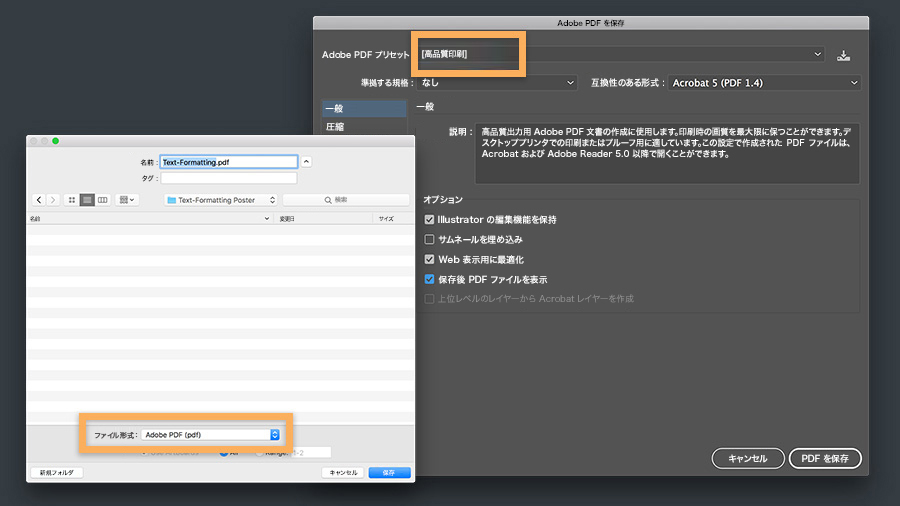Image resolution: width=900 pixels, height=506 pixels.
Task: Switch the file browser to icon view
Action: (x=72, y=200)
